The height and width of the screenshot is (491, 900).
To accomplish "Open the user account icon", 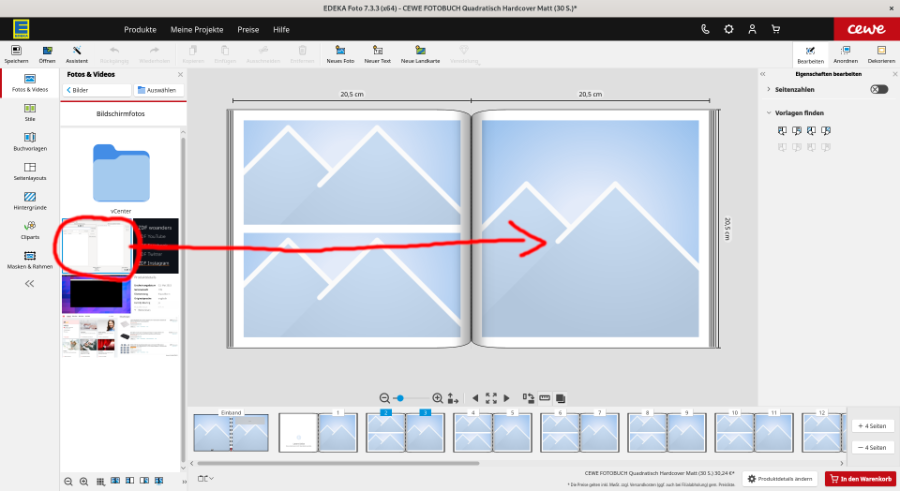I will tap(752, 29).
